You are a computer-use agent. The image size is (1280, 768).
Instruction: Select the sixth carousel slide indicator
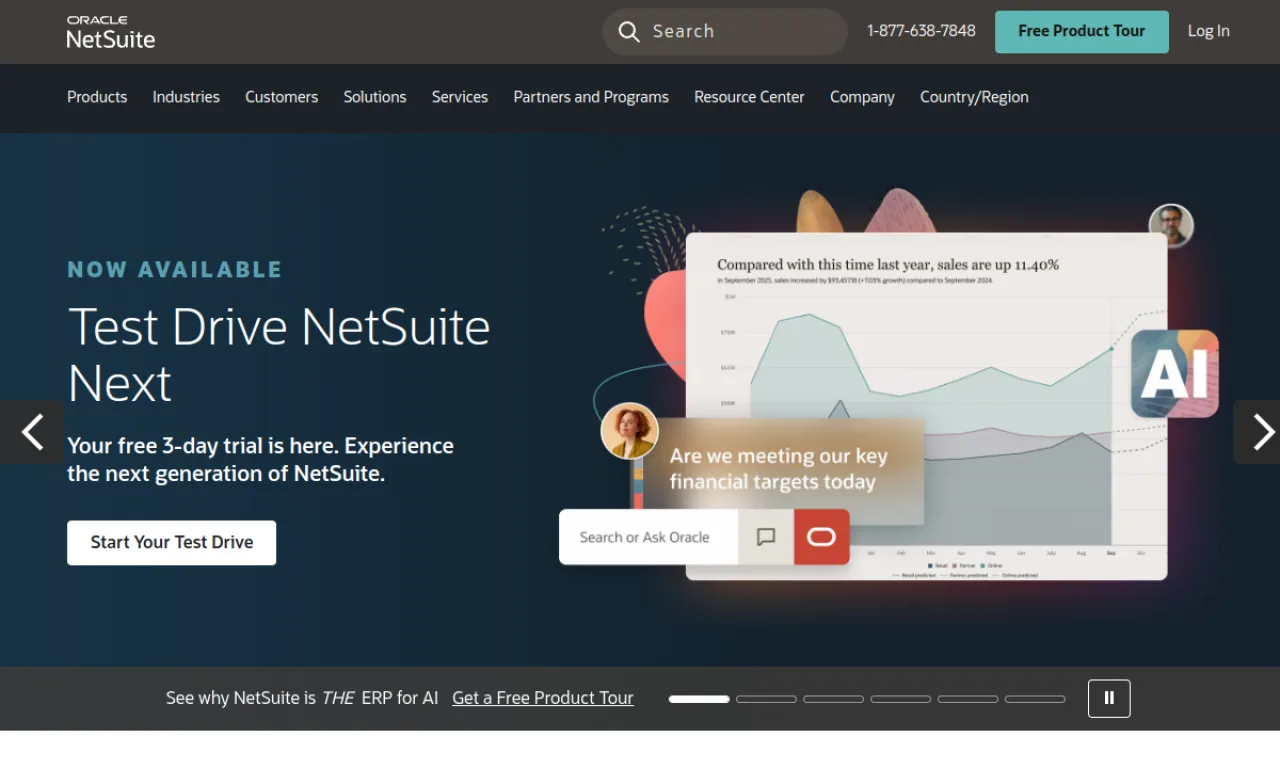click(x=1035, y=699)
